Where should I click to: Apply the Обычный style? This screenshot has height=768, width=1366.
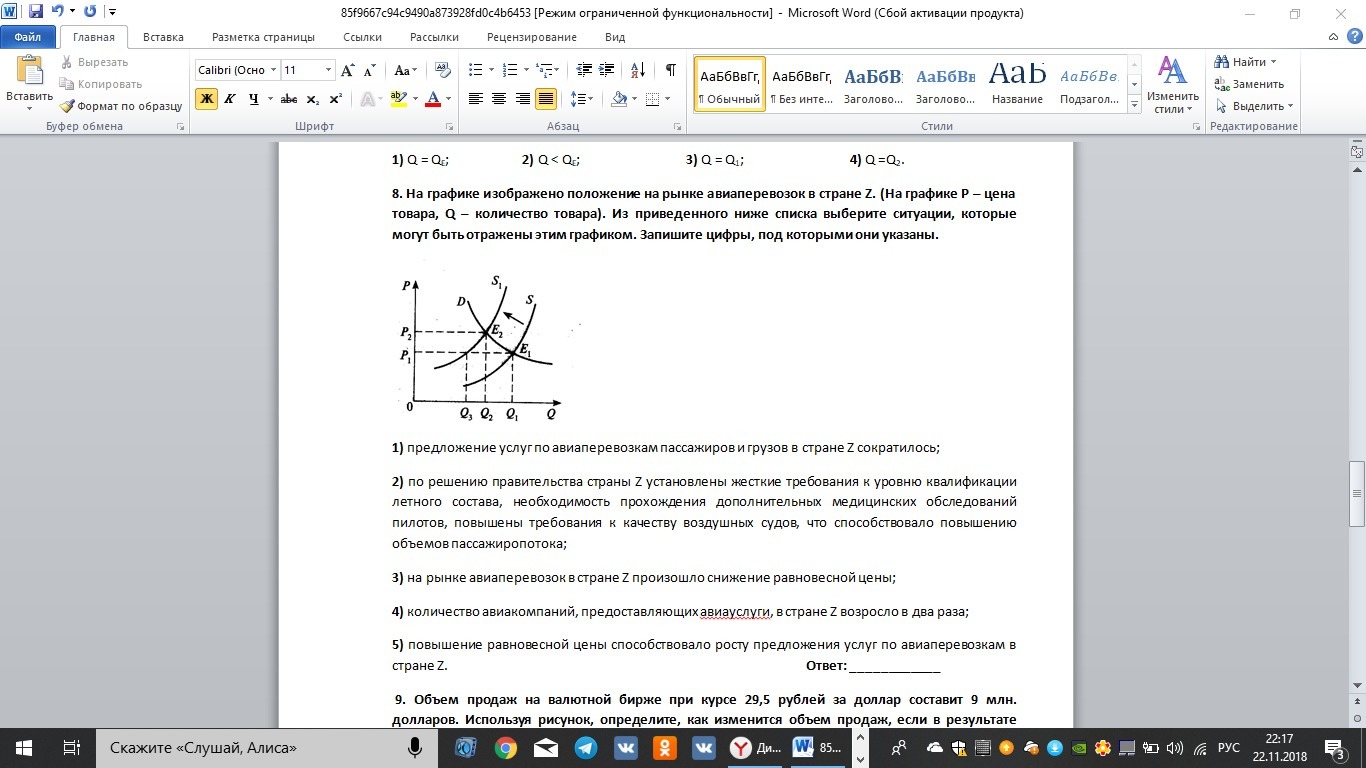730,84
